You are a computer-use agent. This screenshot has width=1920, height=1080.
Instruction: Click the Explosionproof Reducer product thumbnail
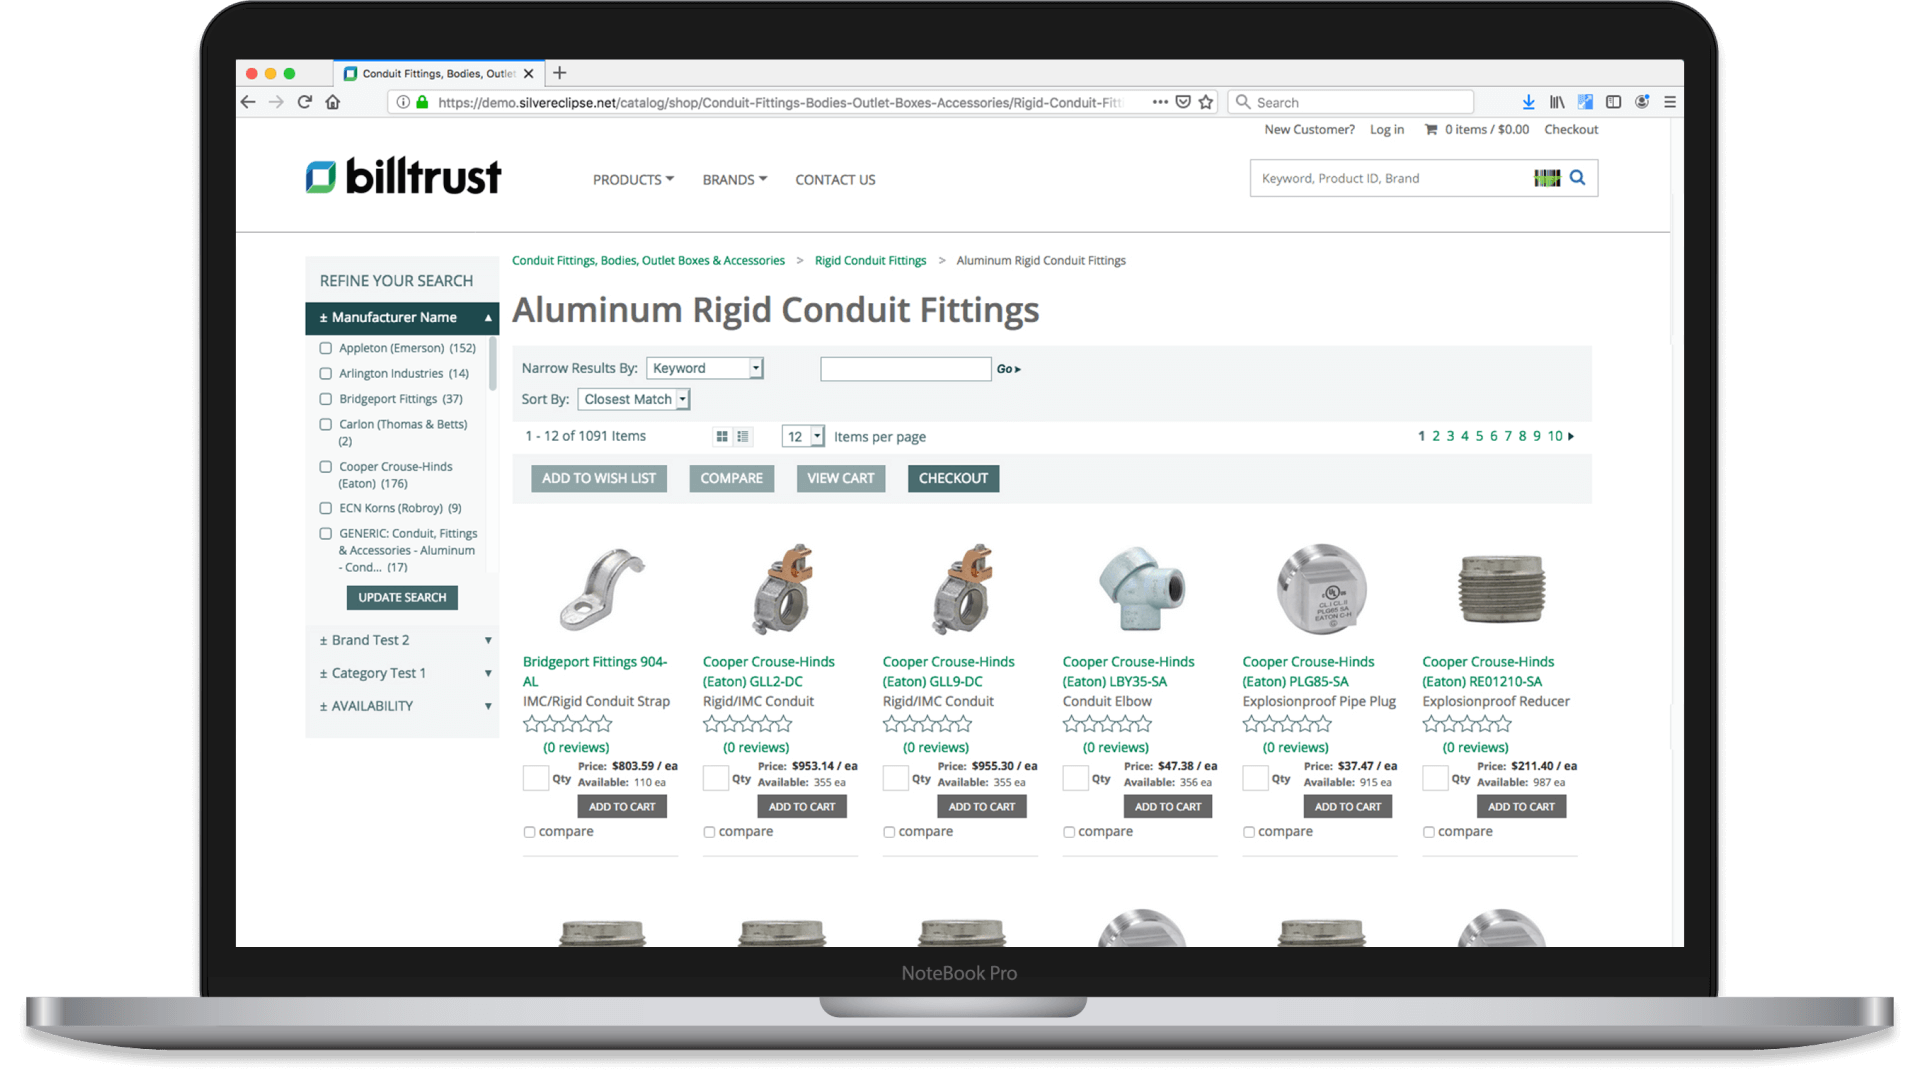pyautogui.click(x=1501, y=589)
